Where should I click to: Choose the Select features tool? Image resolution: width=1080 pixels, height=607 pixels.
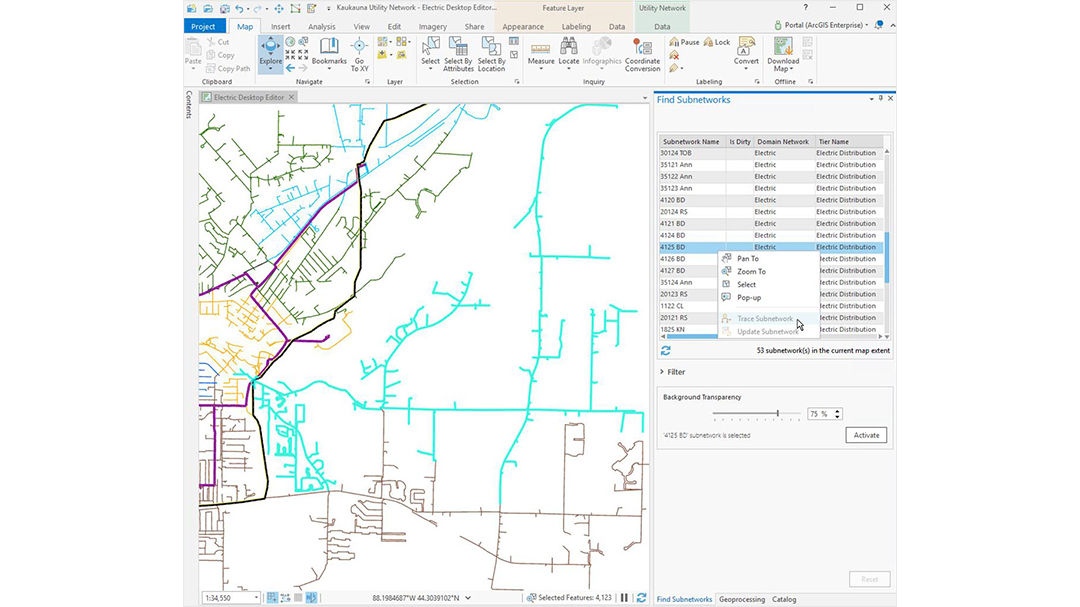coord(430,53)
